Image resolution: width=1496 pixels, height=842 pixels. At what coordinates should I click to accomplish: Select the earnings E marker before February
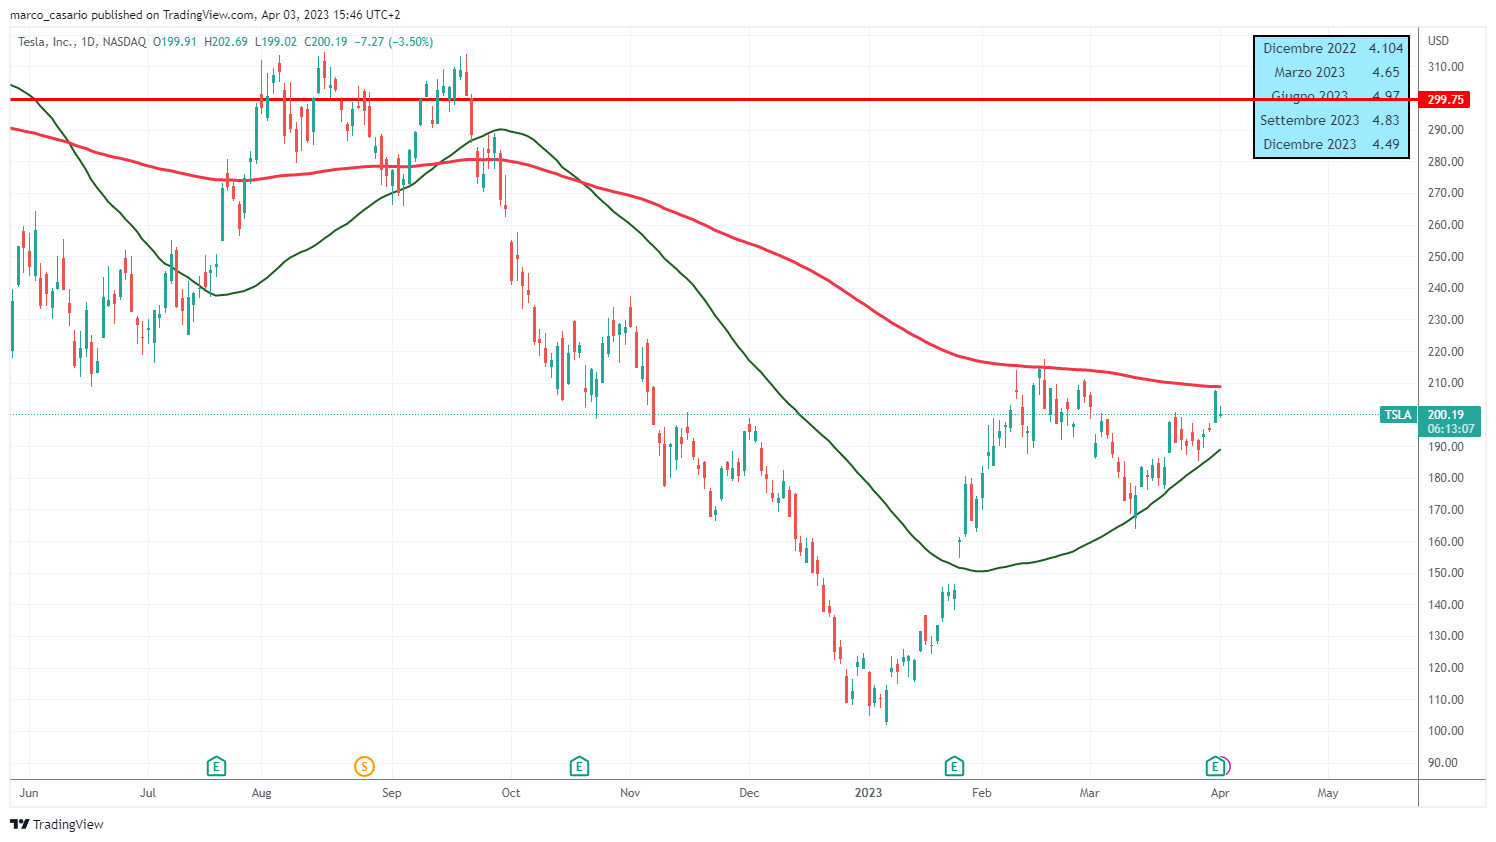pos(954,767)
